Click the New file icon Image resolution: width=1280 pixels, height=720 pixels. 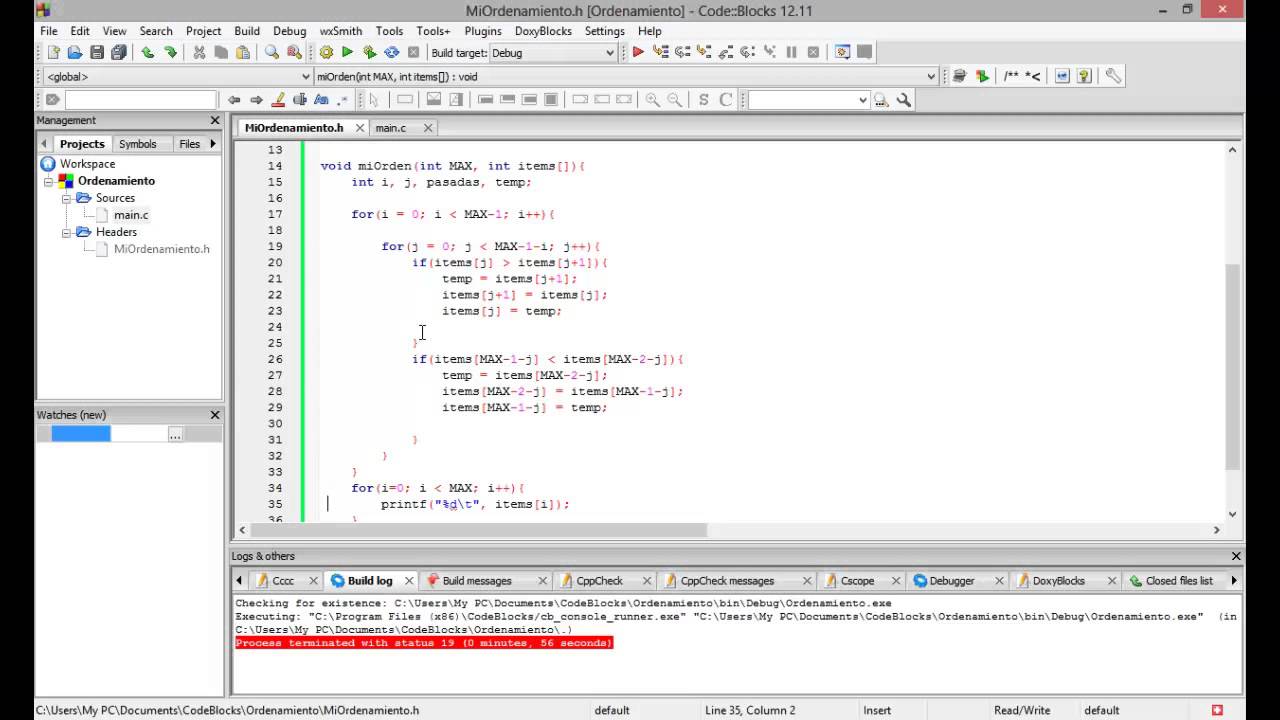pos(53,53)
